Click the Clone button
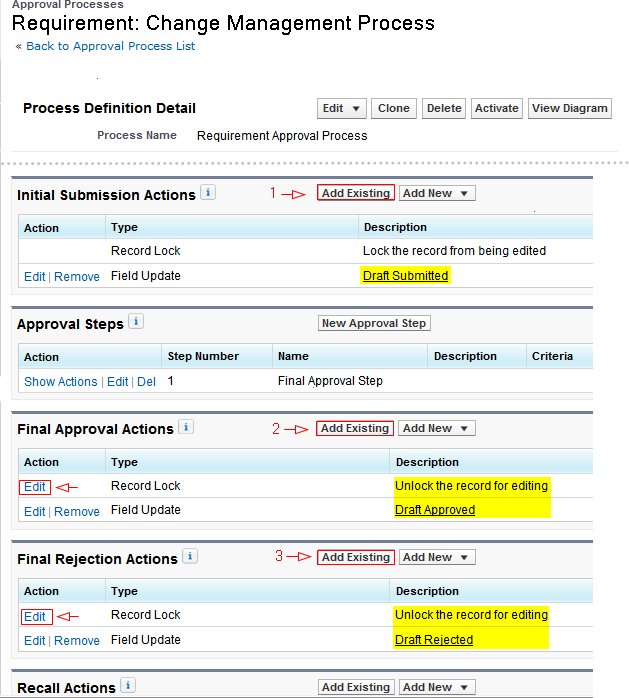Screen dimensions: 629x698 (394, 109)
